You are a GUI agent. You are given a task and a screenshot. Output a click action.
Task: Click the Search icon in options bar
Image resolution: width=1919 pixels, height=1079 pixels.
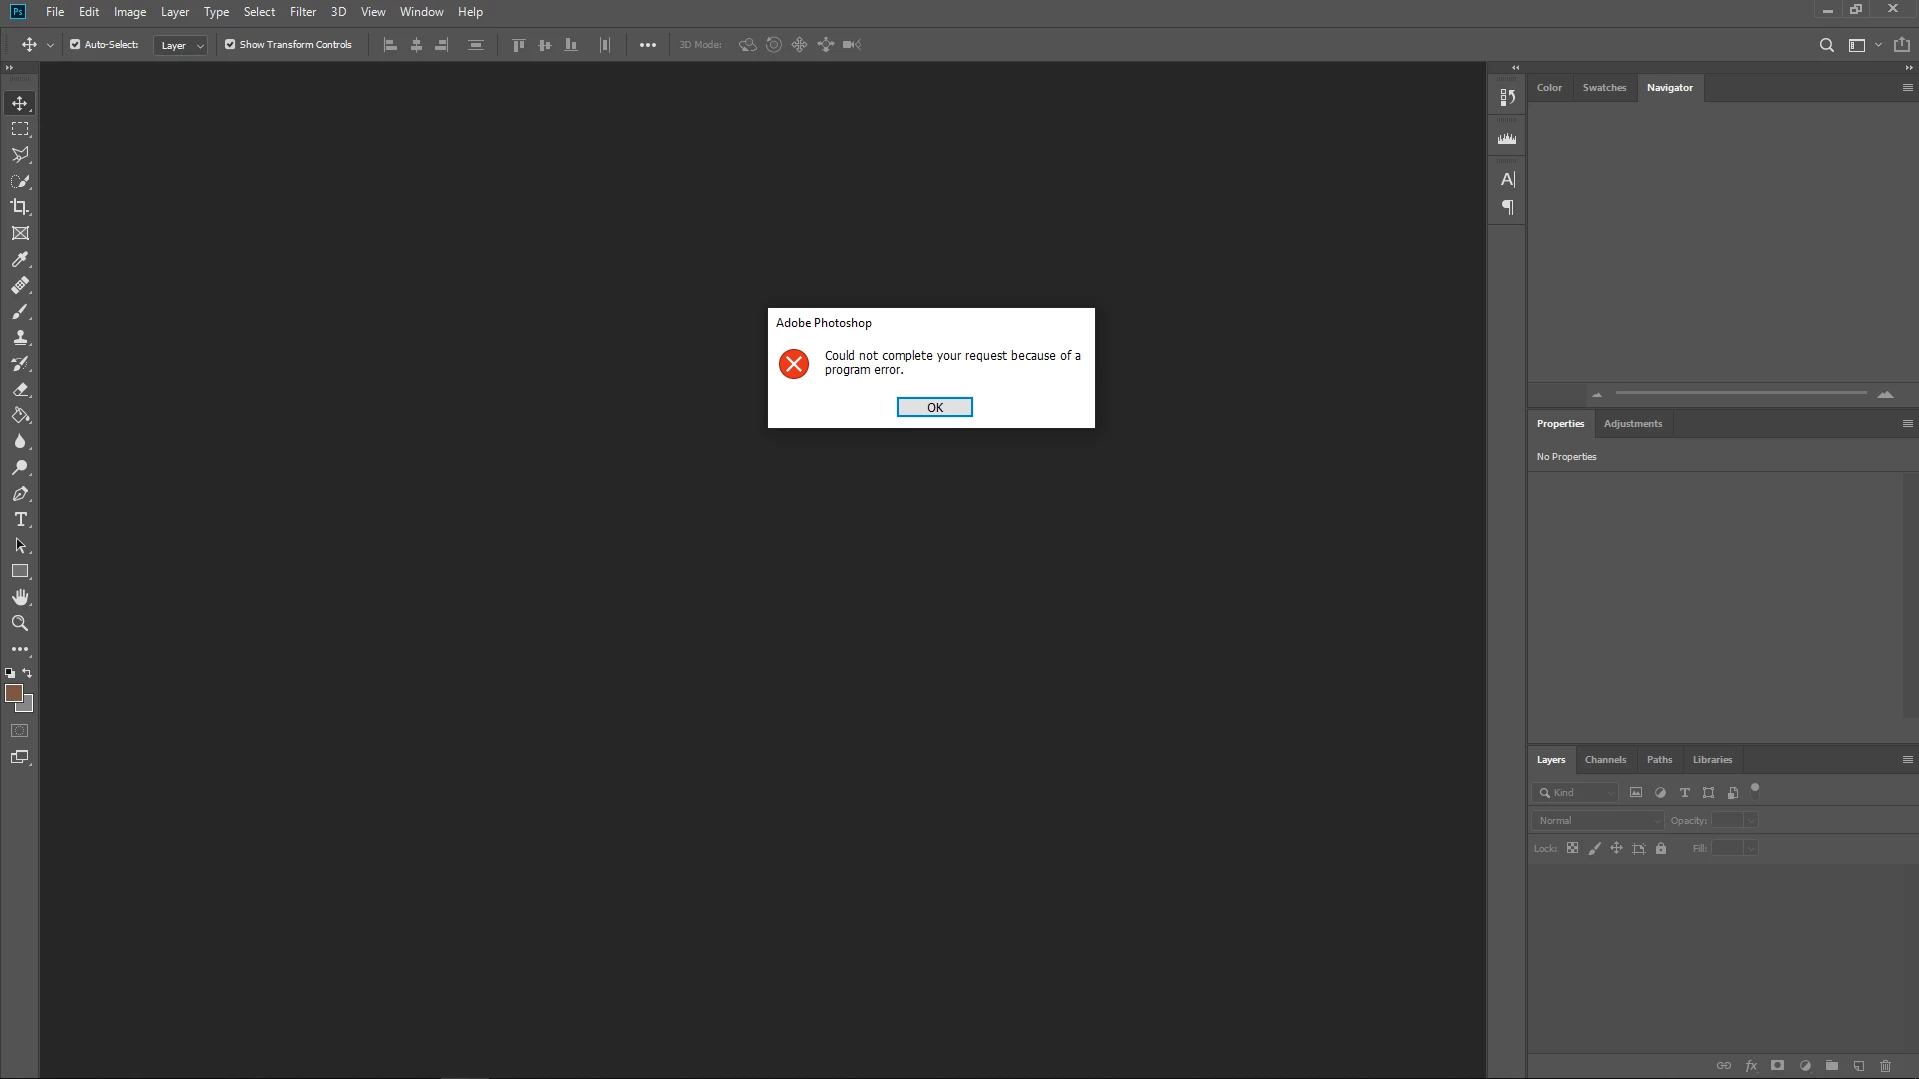[1826, 45]
